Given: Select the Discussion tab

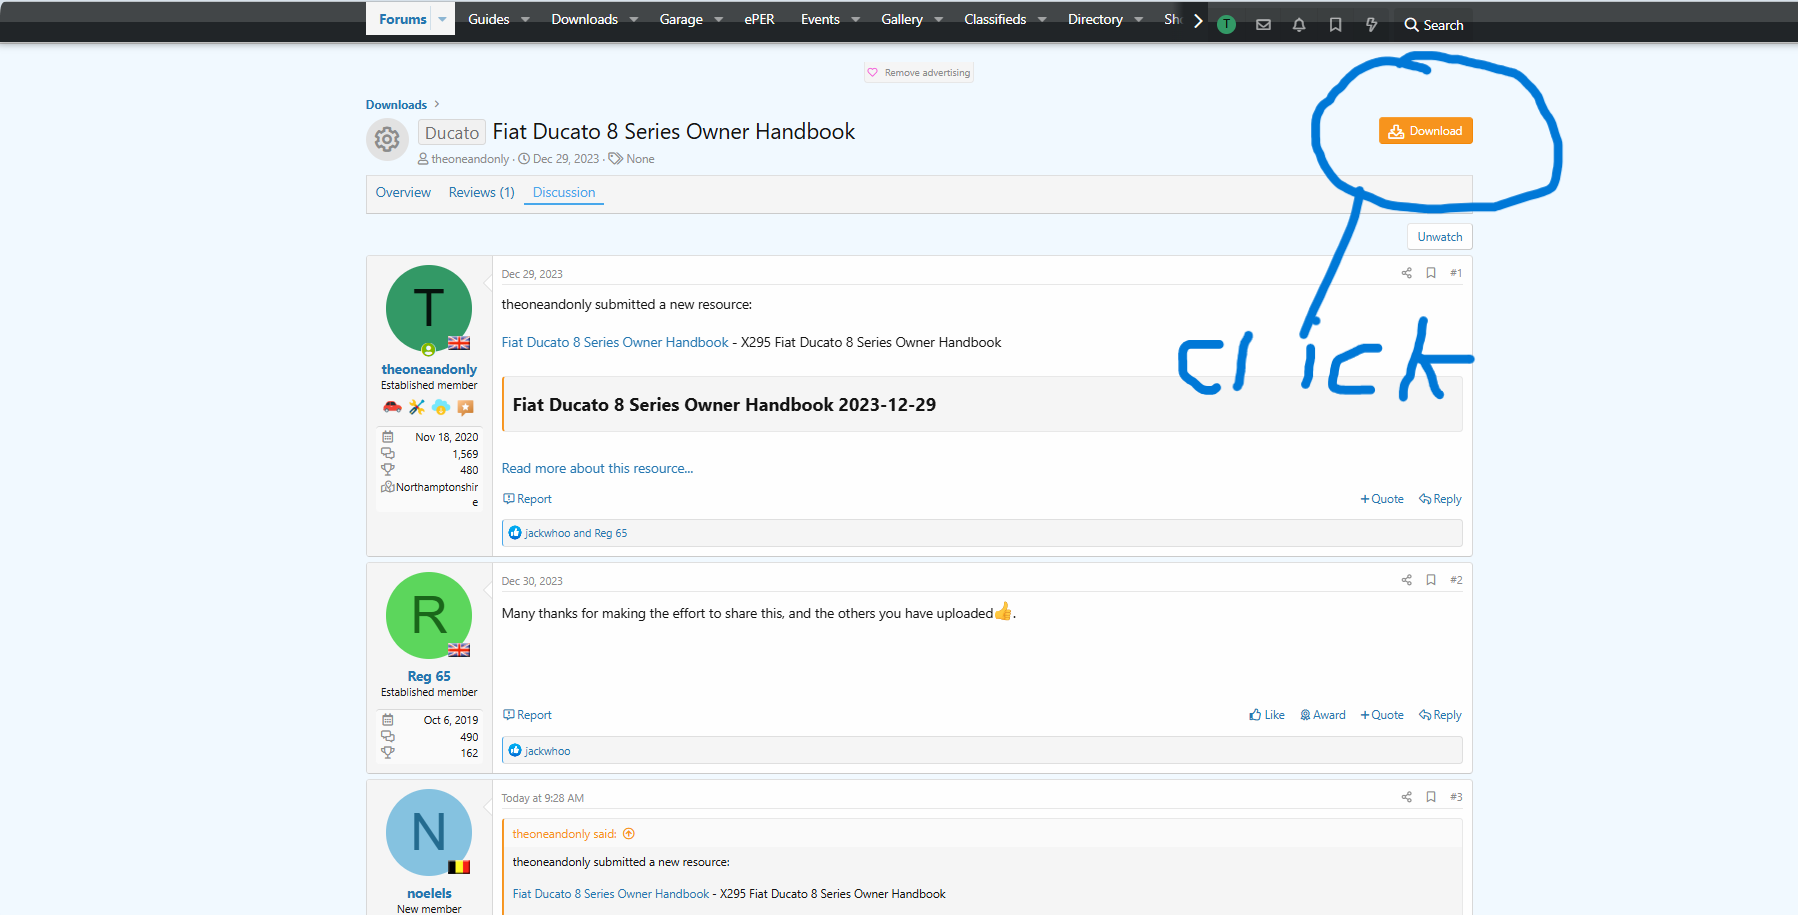Looking at the screenshot, I should [564, 192].
